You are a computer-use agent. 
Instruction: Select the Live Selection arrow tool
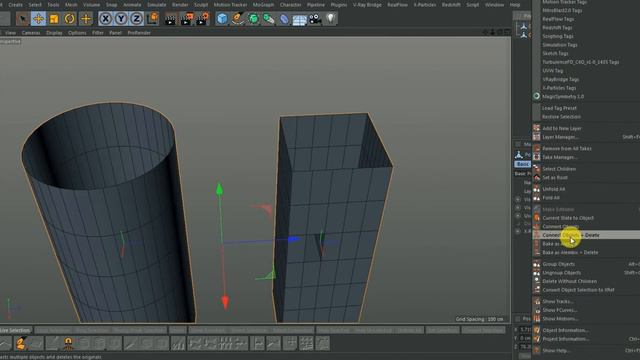pyautogui.click(x=22, y=19)
